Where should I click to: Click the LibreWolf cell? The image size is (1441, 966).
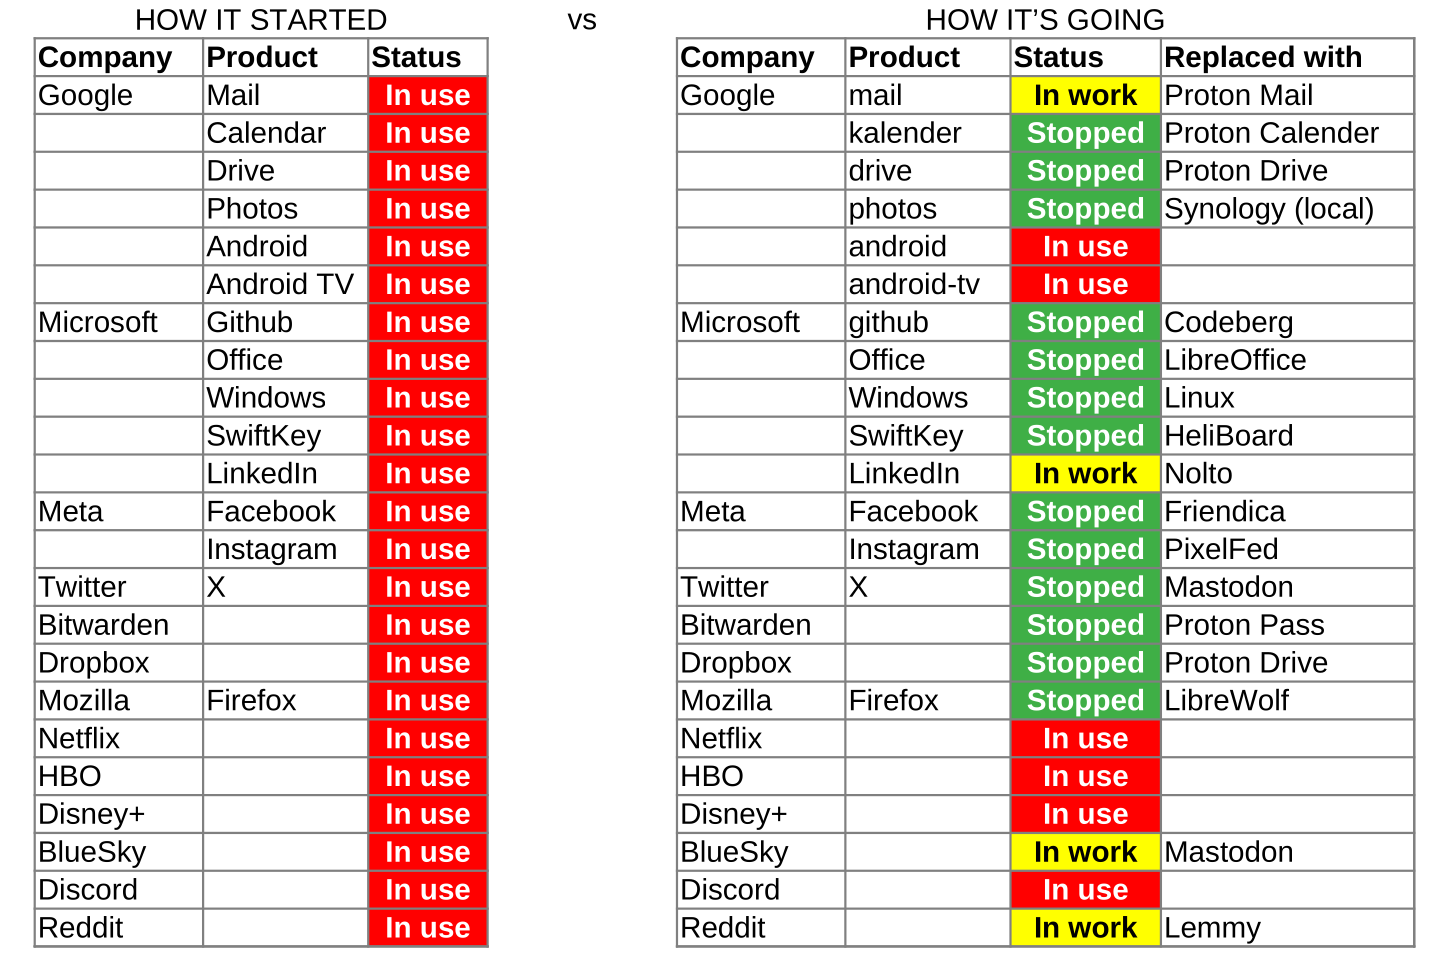1226,701
